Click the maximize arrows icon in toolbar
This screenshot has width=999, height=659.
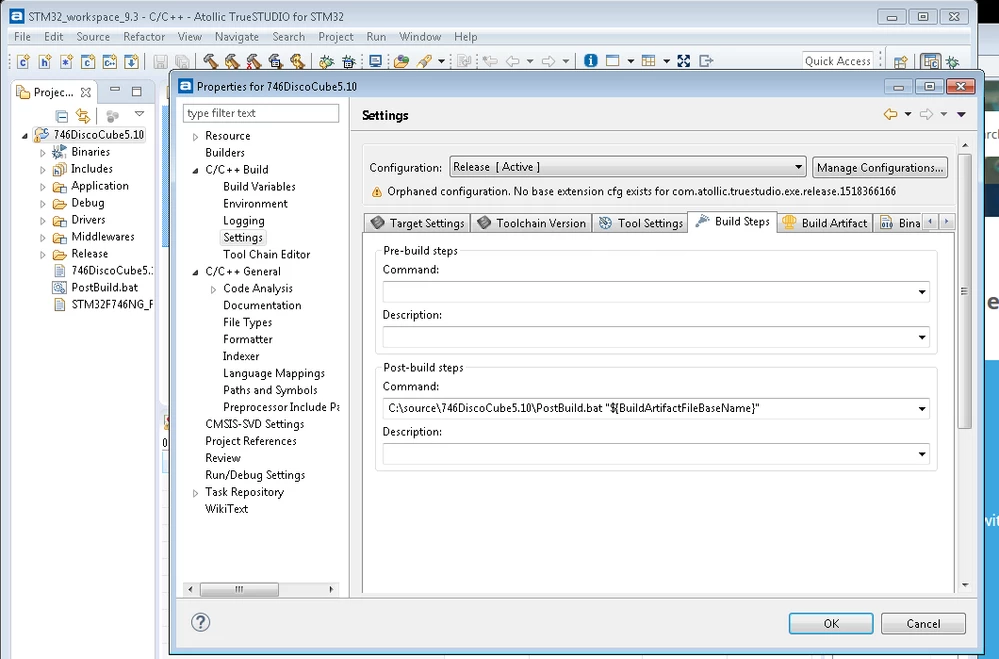click(x=684, y=61)
